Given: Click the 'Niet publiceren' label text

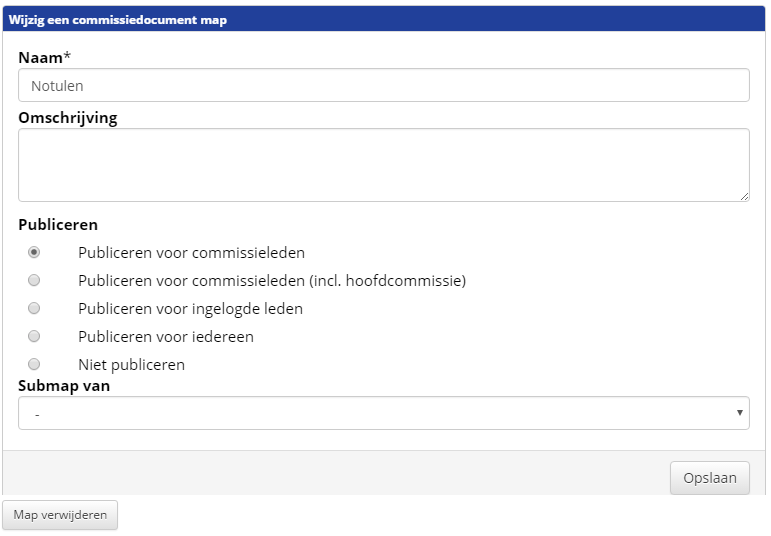Looking at the screenshot, I should (131, 365).
